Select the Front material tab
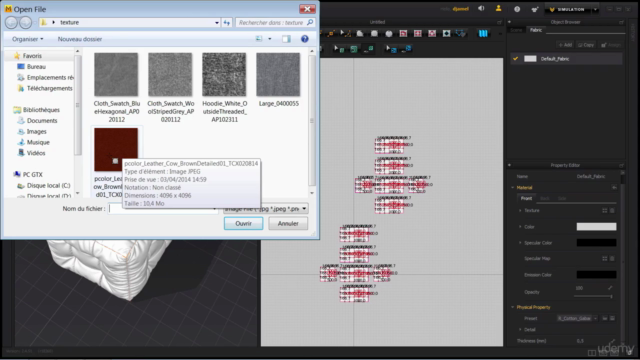 click(x=526, y=198)
